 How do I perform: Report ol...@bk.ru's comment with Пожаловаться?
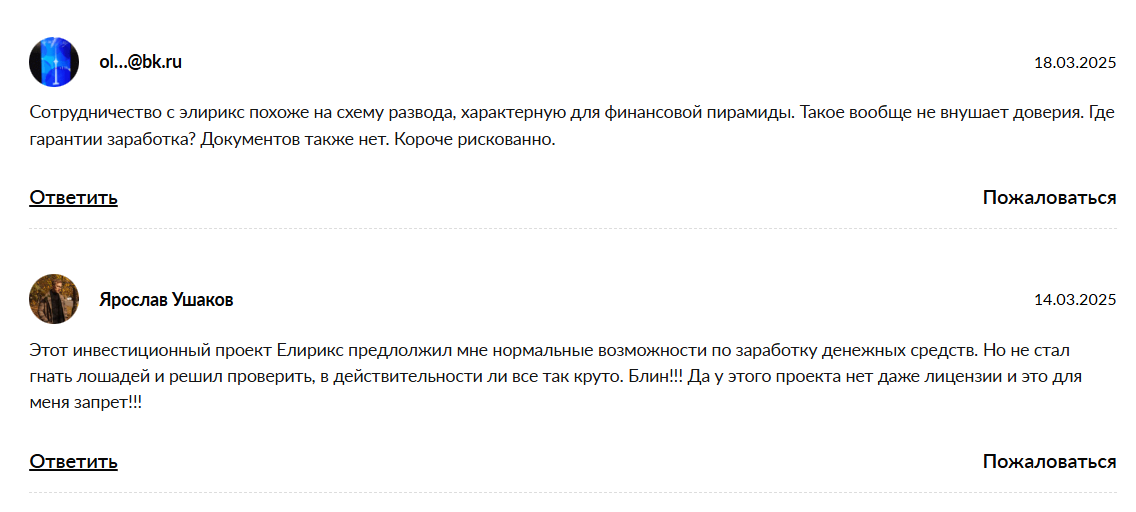(x=1049, y=197)
